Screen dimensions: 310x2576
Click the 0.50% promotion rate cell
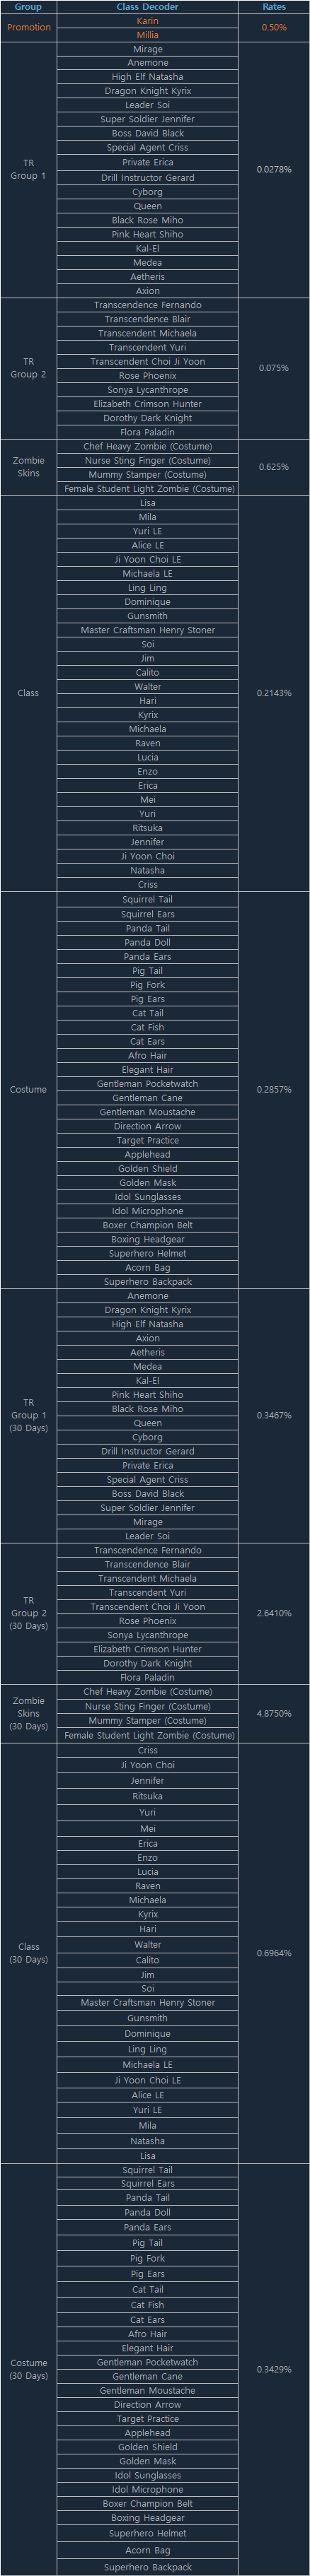[274, 28]
